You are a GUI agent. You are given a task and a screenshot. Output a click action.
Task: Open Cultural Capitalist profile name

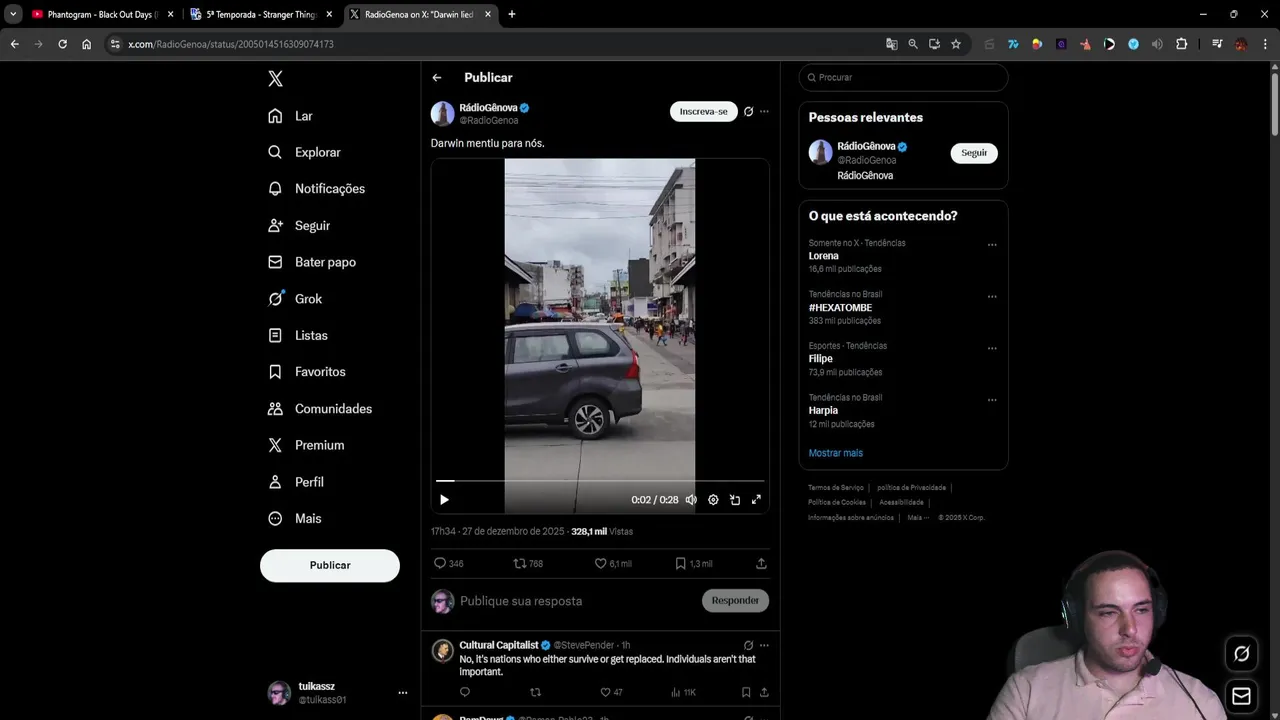(499, 645)
